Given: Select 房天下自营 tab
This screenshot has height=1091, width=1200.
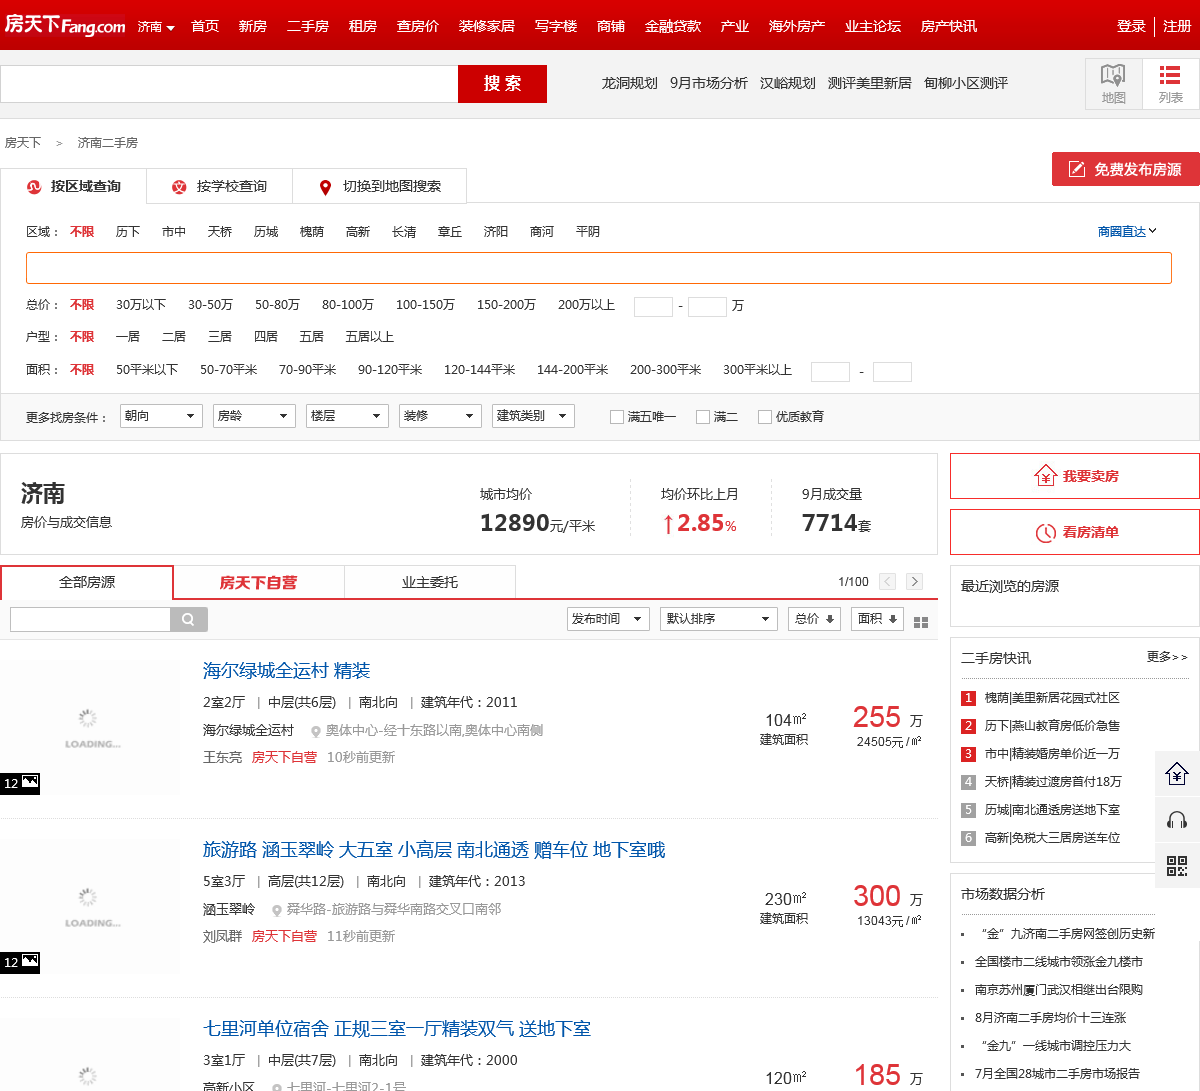Looking at the screenshot, I should 258,582.
